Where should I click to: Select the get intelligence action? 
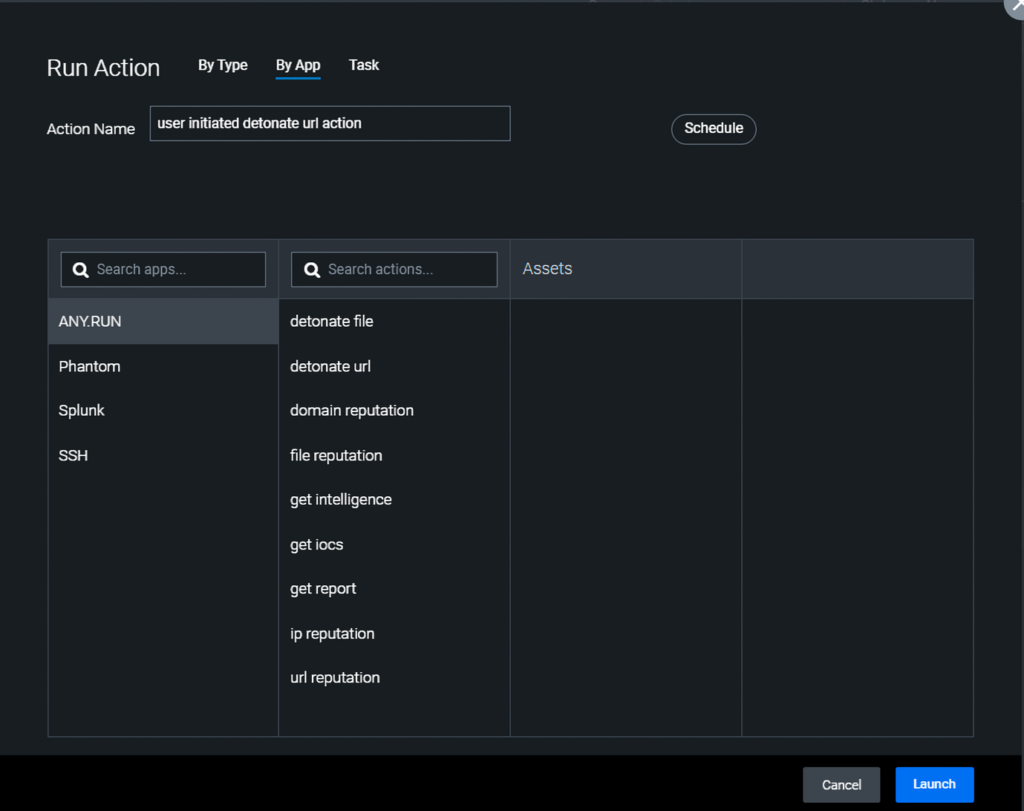click(340, 499)
